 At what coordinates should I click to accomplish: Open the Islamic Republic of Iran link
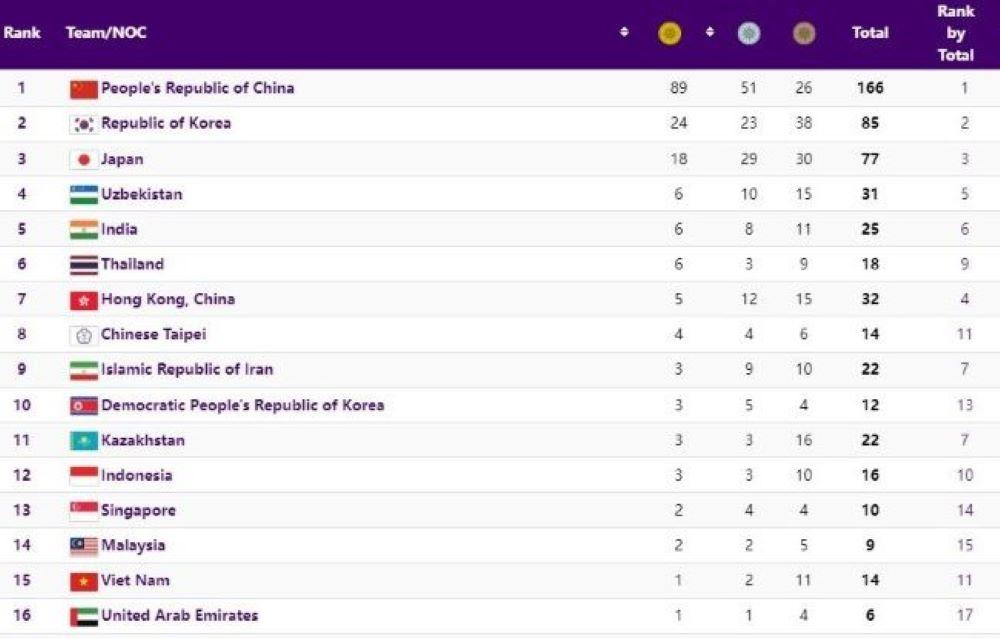186,369
